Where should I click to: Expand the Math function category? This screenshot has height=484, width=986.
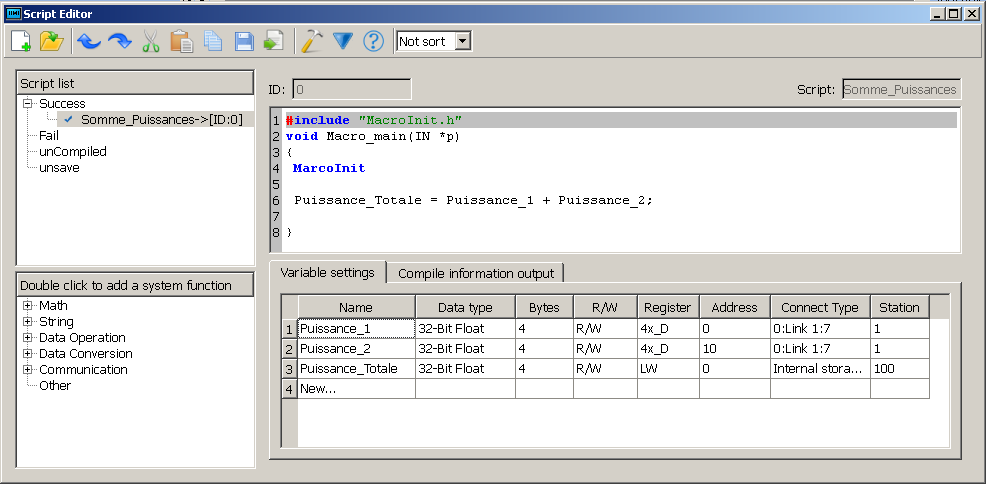pyautogui.click(x=28, y=306)
